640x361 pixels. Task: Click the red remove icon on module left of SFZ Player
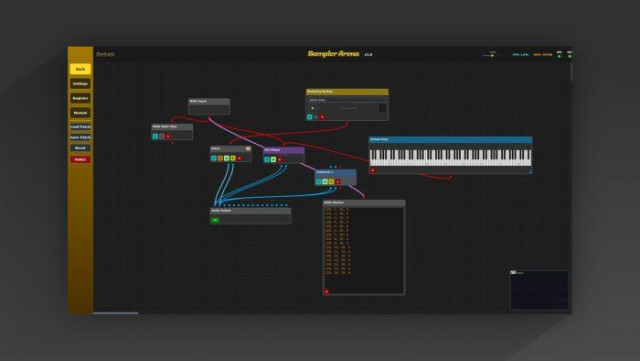239,158
